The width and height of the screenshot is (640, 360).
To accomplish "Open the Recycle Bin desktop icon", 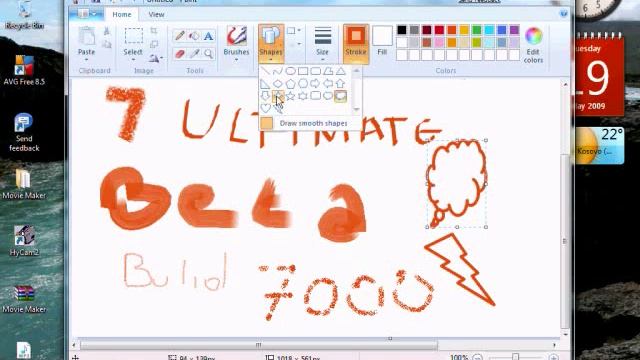I will (24, 16).
